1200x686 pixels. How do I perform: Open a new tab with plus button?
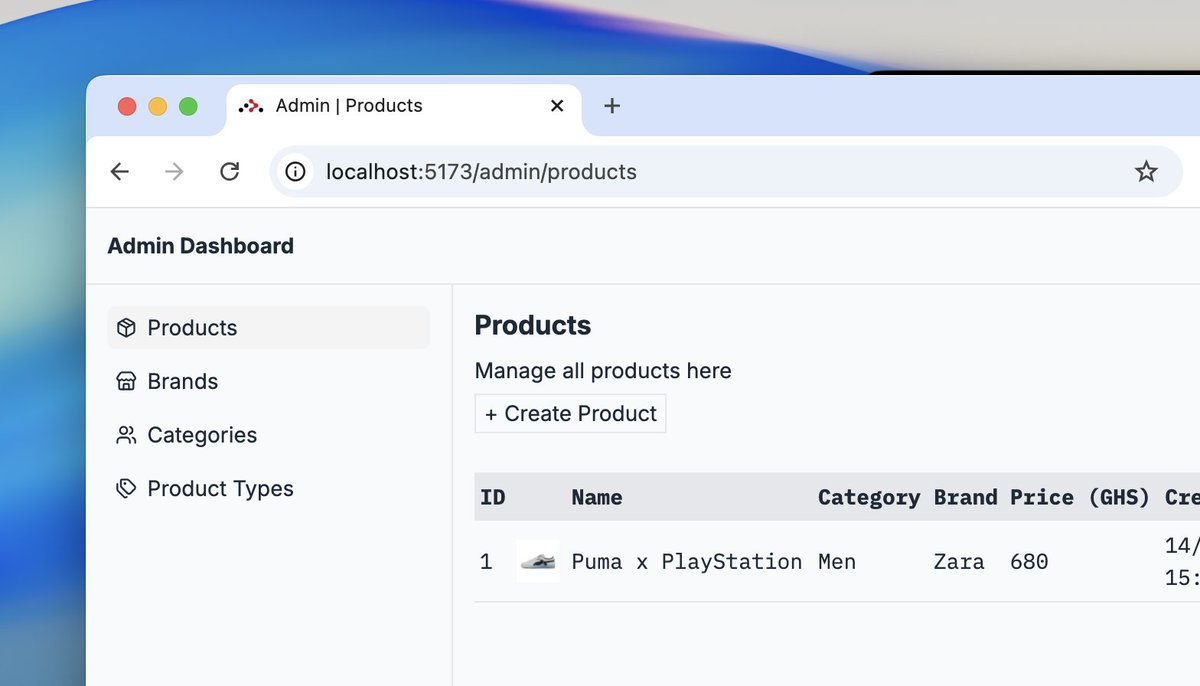tap(612, 106)
